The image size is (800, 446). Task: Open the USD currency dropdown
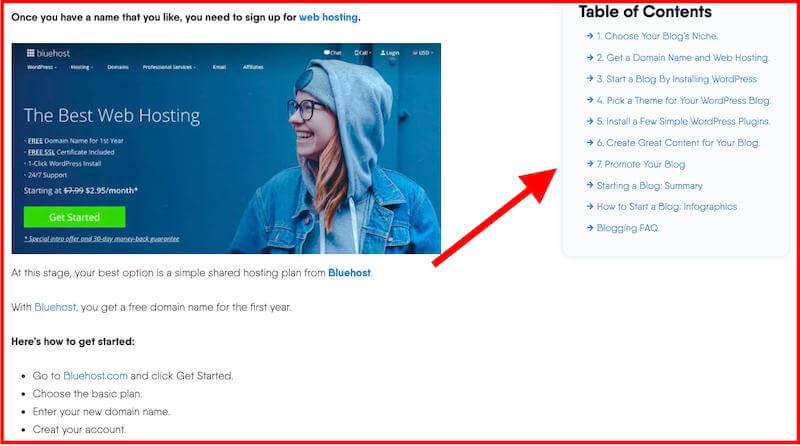[422, 53]
